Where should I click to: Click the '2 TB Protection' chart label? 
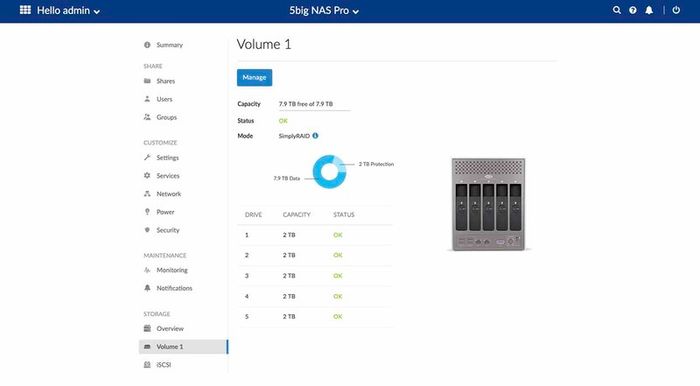[x=376, y=164]
